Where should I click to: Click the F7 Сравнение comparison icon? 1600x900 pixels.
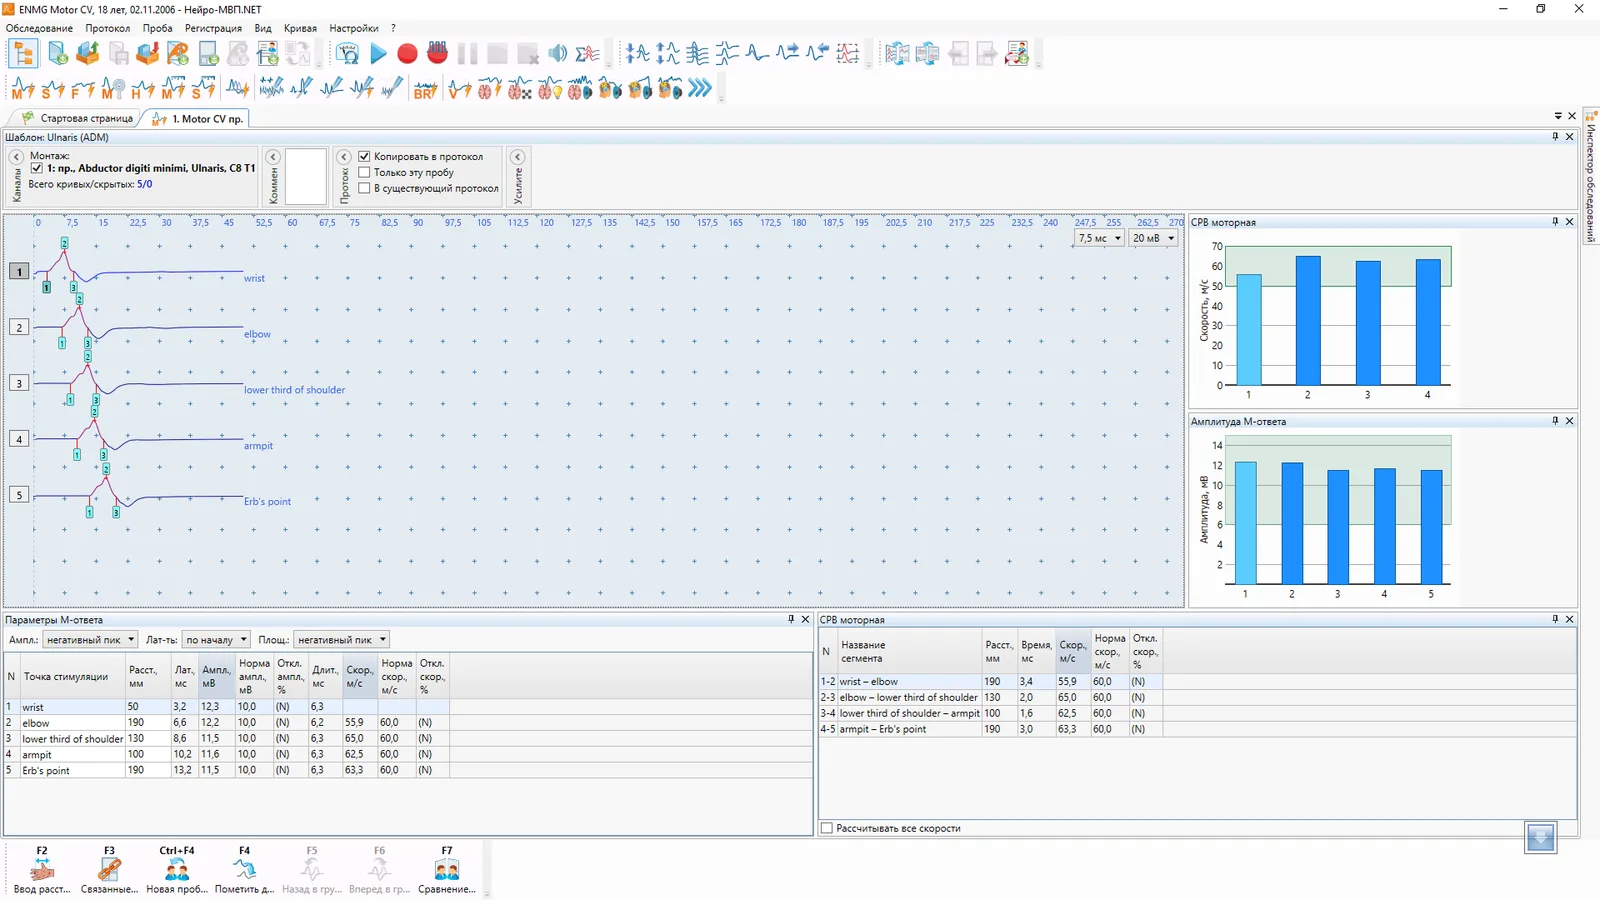(x=447, y=870)
